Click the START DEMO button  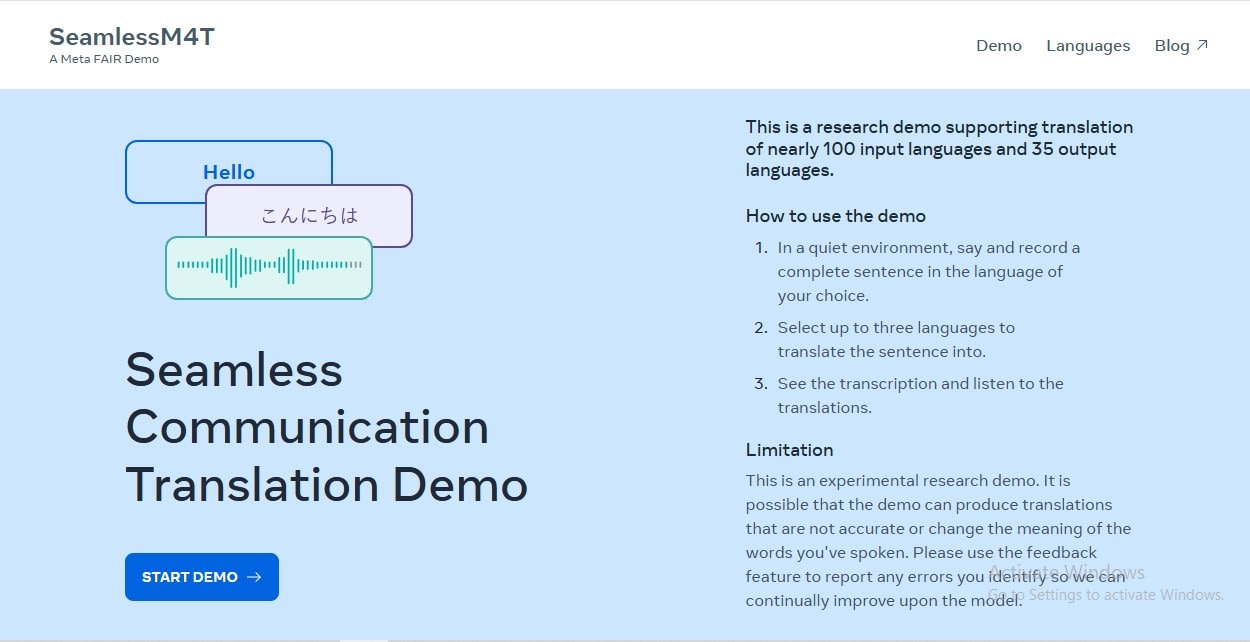click(x=202, y=577)
